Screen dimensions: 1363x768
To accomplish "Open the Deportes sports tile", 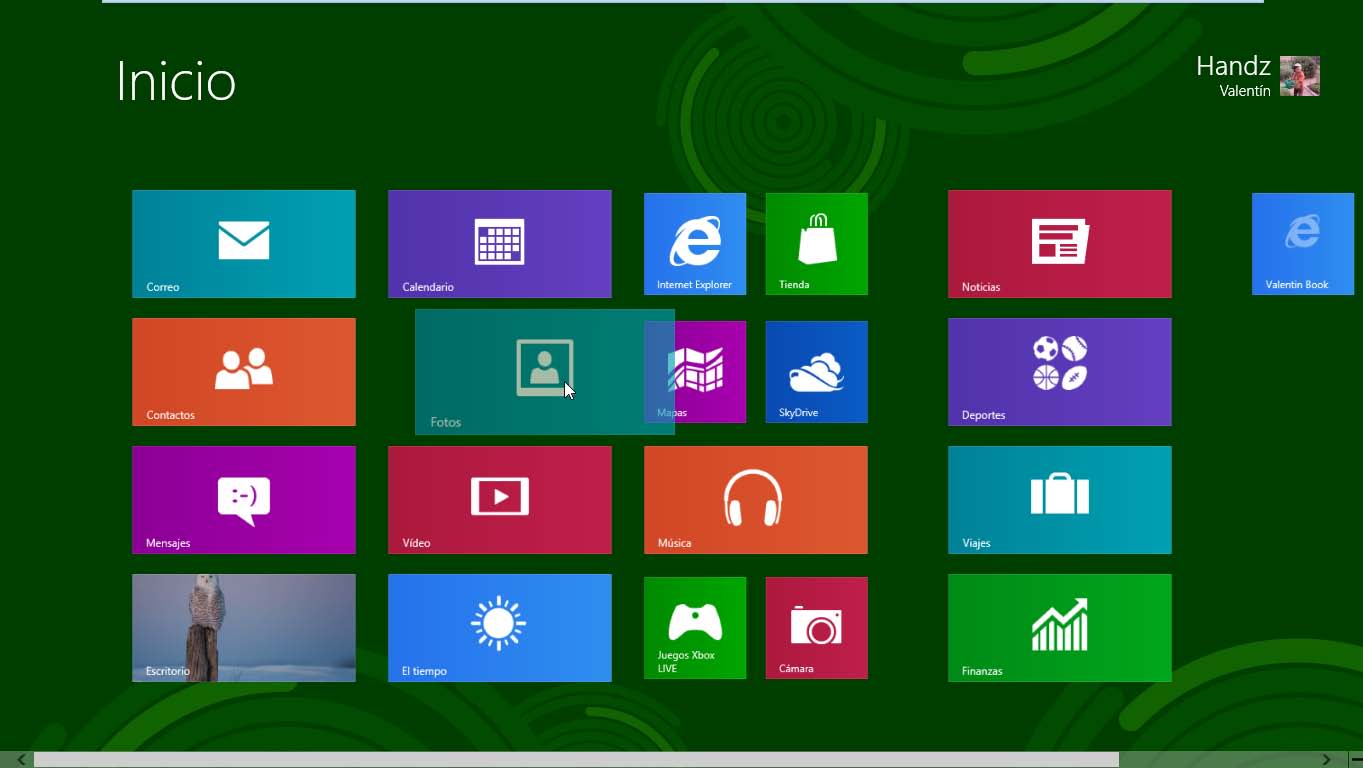I will [x=1059, y=371].
